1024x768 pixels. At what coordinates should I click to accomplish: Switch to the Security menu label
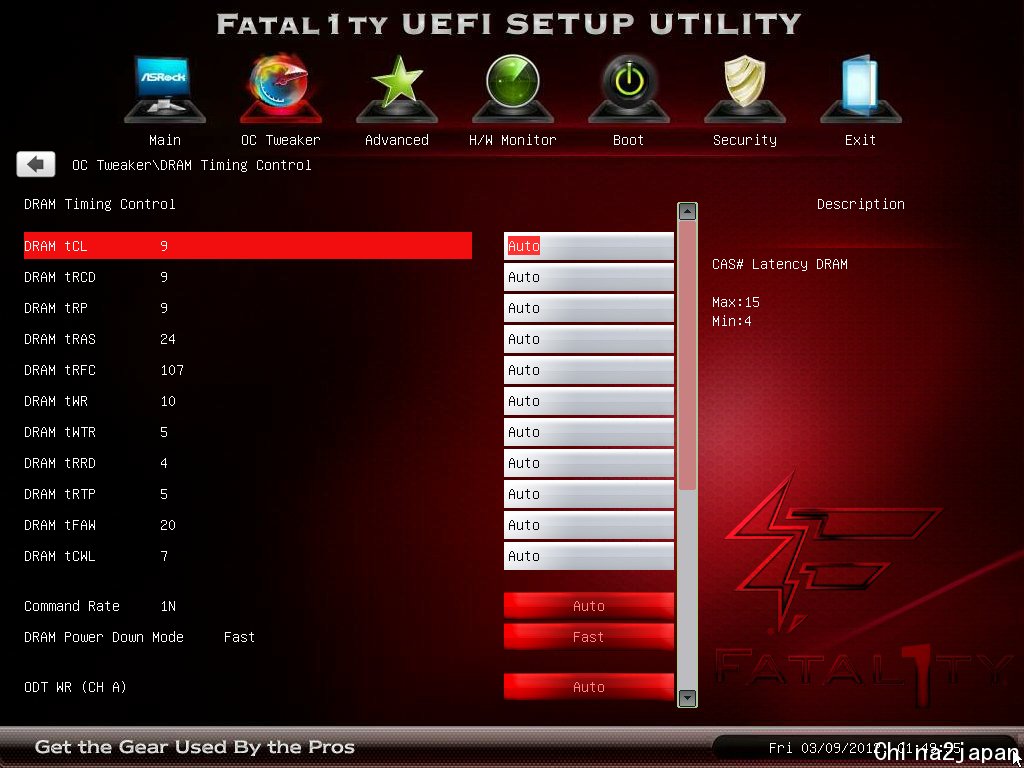744,140
